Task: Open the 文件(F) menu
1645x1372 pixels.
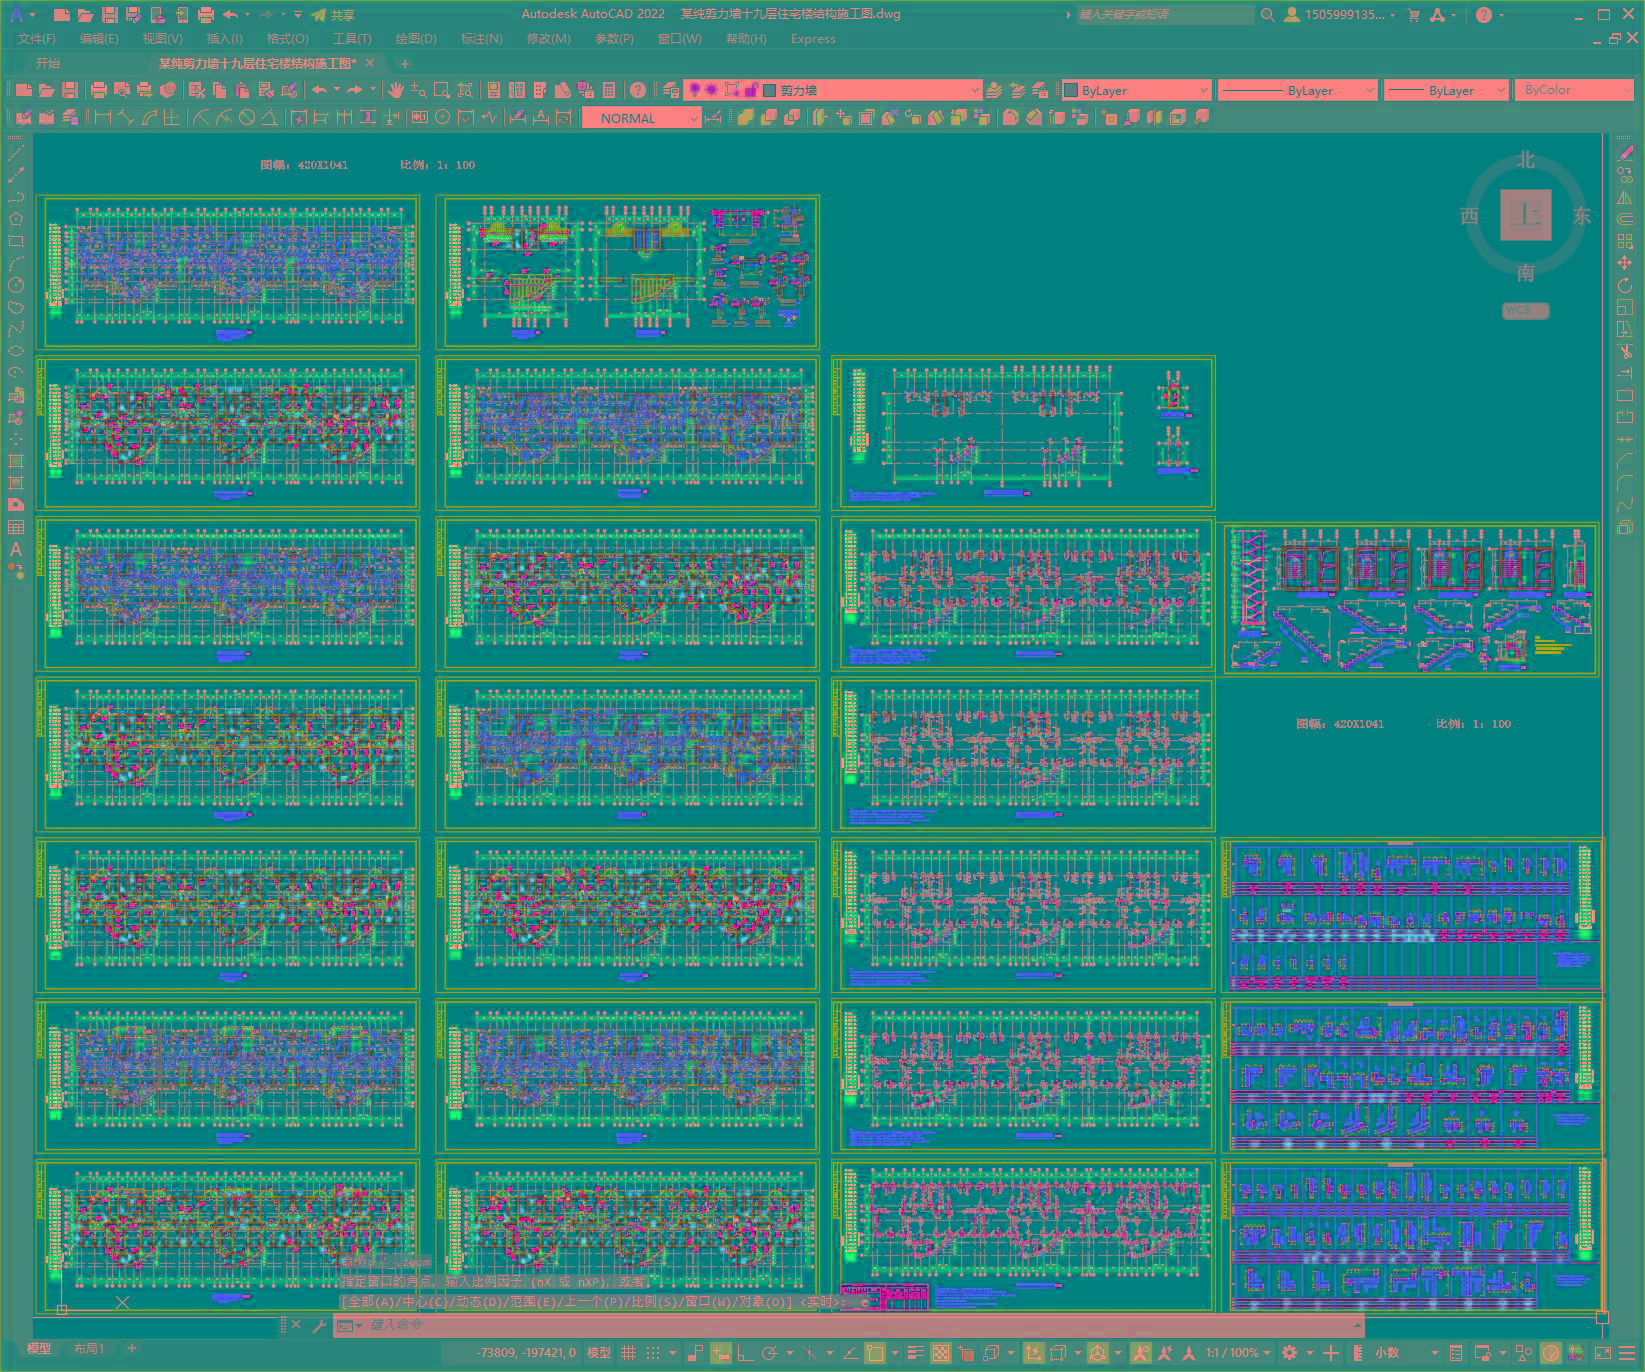Action: click(x=36, y=39)
